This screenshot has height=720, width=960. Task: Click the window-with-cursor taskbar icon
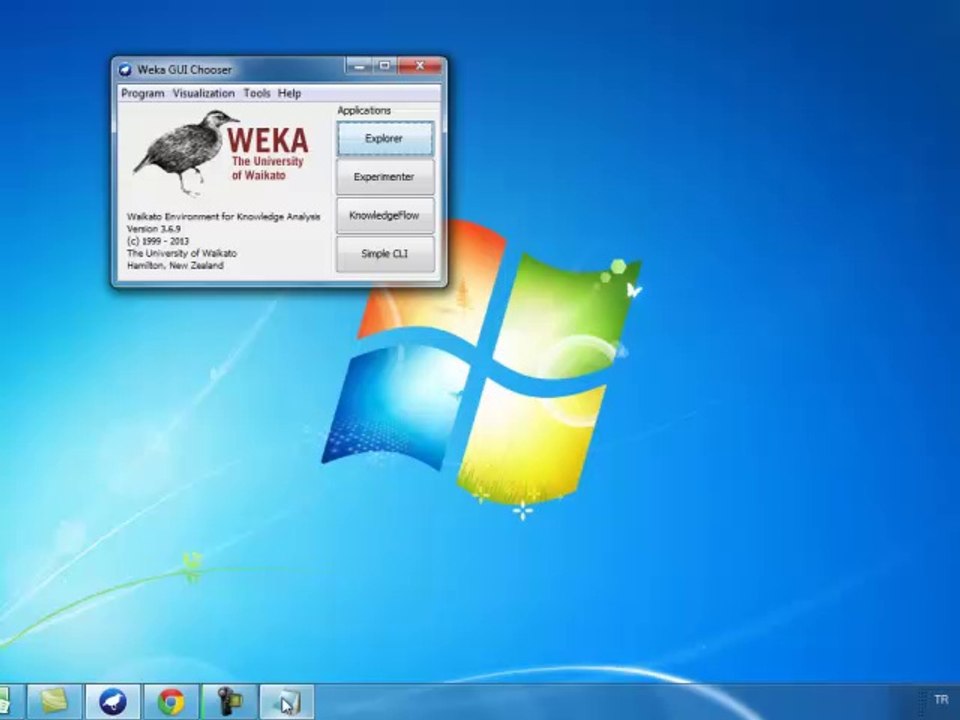point(287,702)
